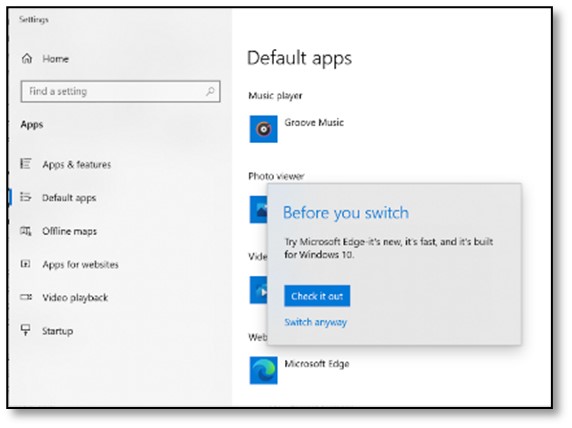Click the magnifier icon in search box
Image resolution: width=572 pixels, height=428 pixels.
pos(210,91)
